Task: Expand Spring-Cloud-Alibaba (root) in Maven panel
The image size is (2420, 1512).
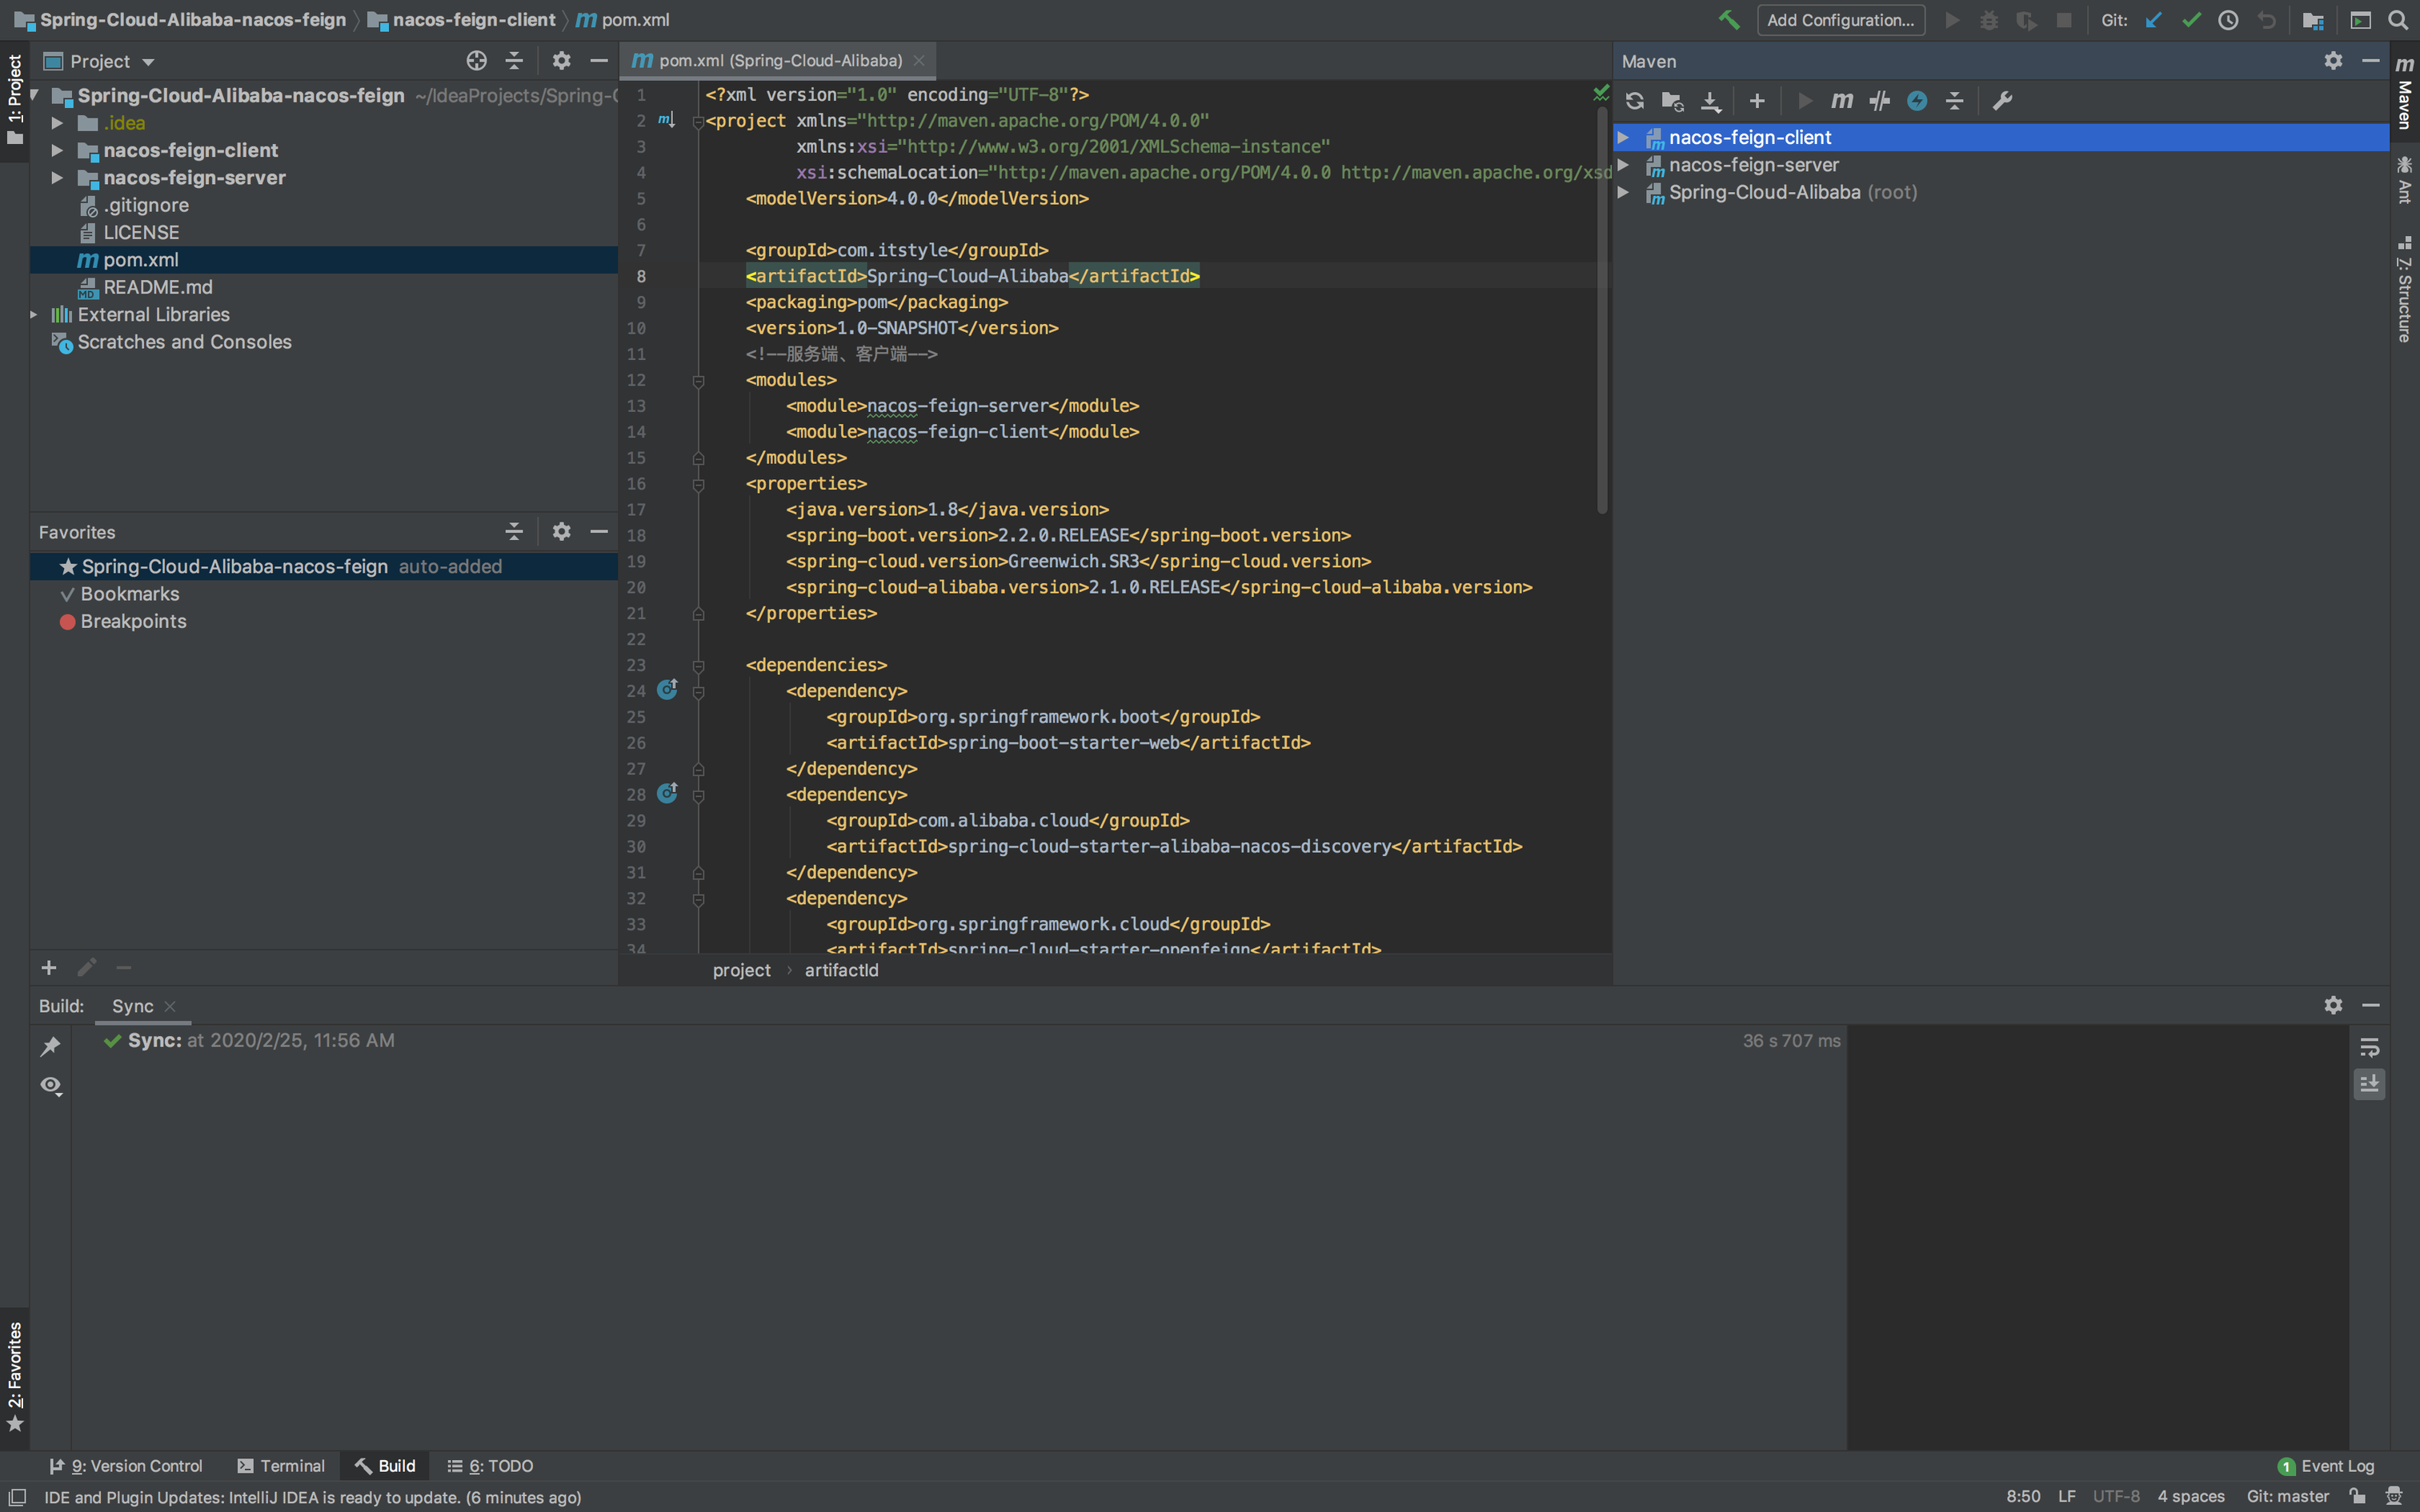Action: coord(1624,192)
